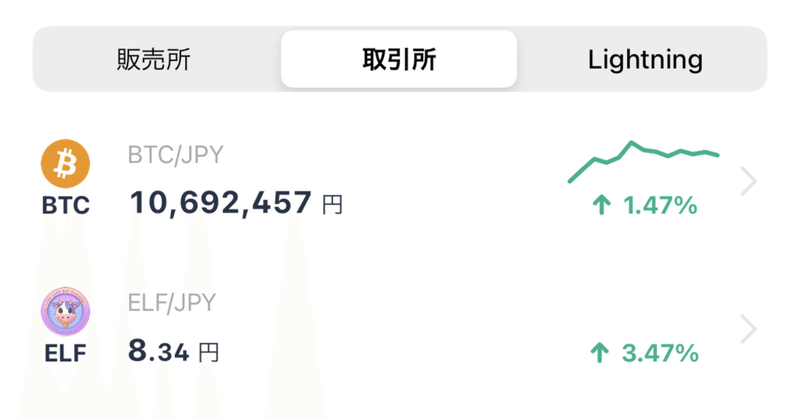Expand ELF/JPY row with right chevron
Screen dimensions: 800x419
point(748,328)
